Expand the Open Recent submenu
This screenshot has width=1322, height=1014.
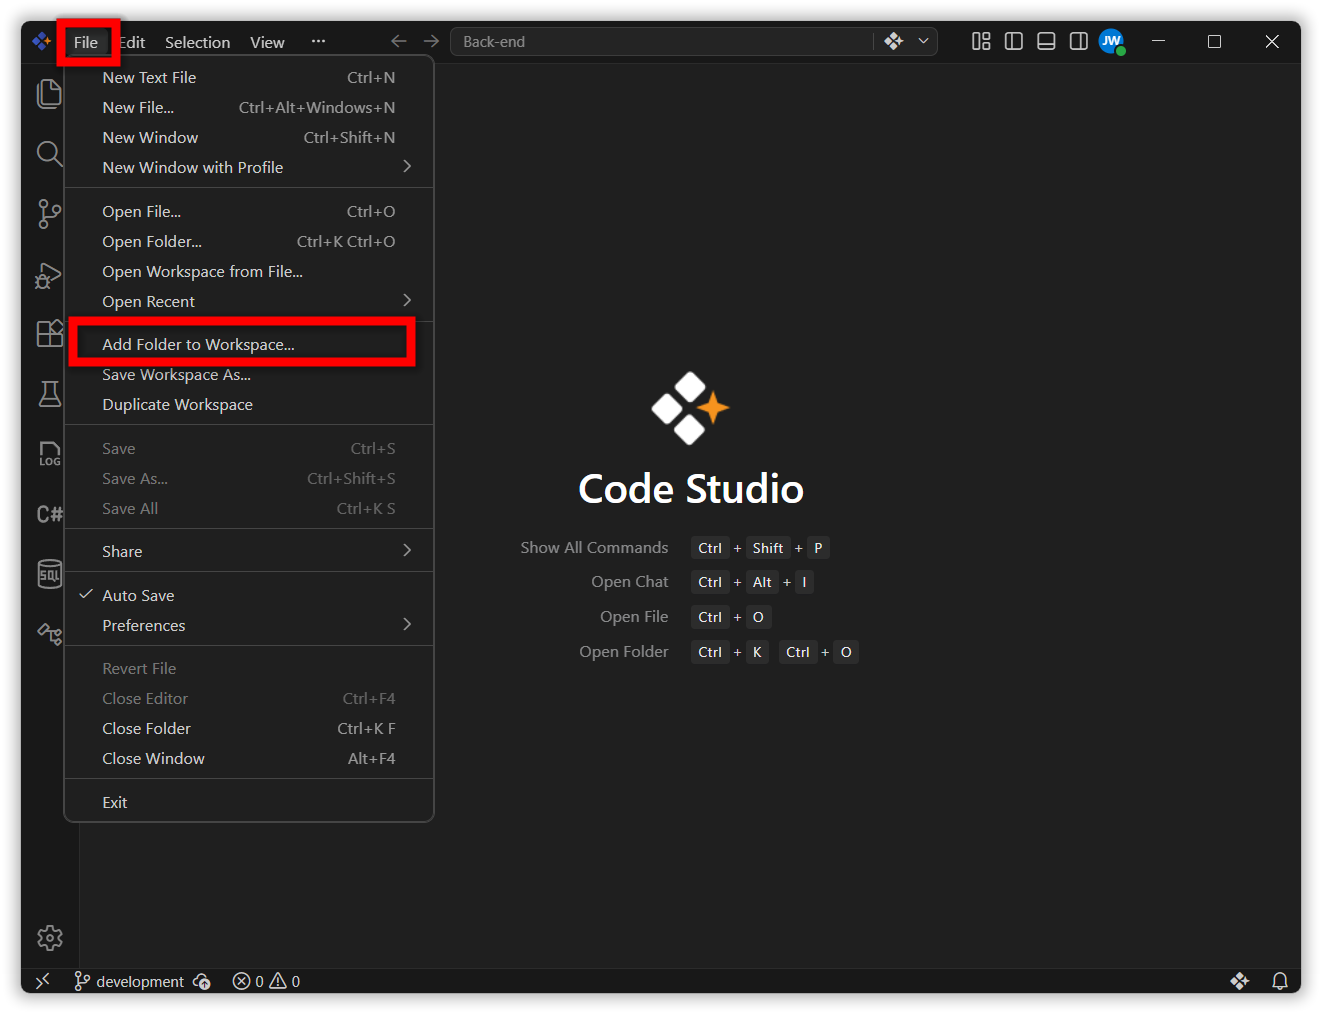tap(249, 301)
